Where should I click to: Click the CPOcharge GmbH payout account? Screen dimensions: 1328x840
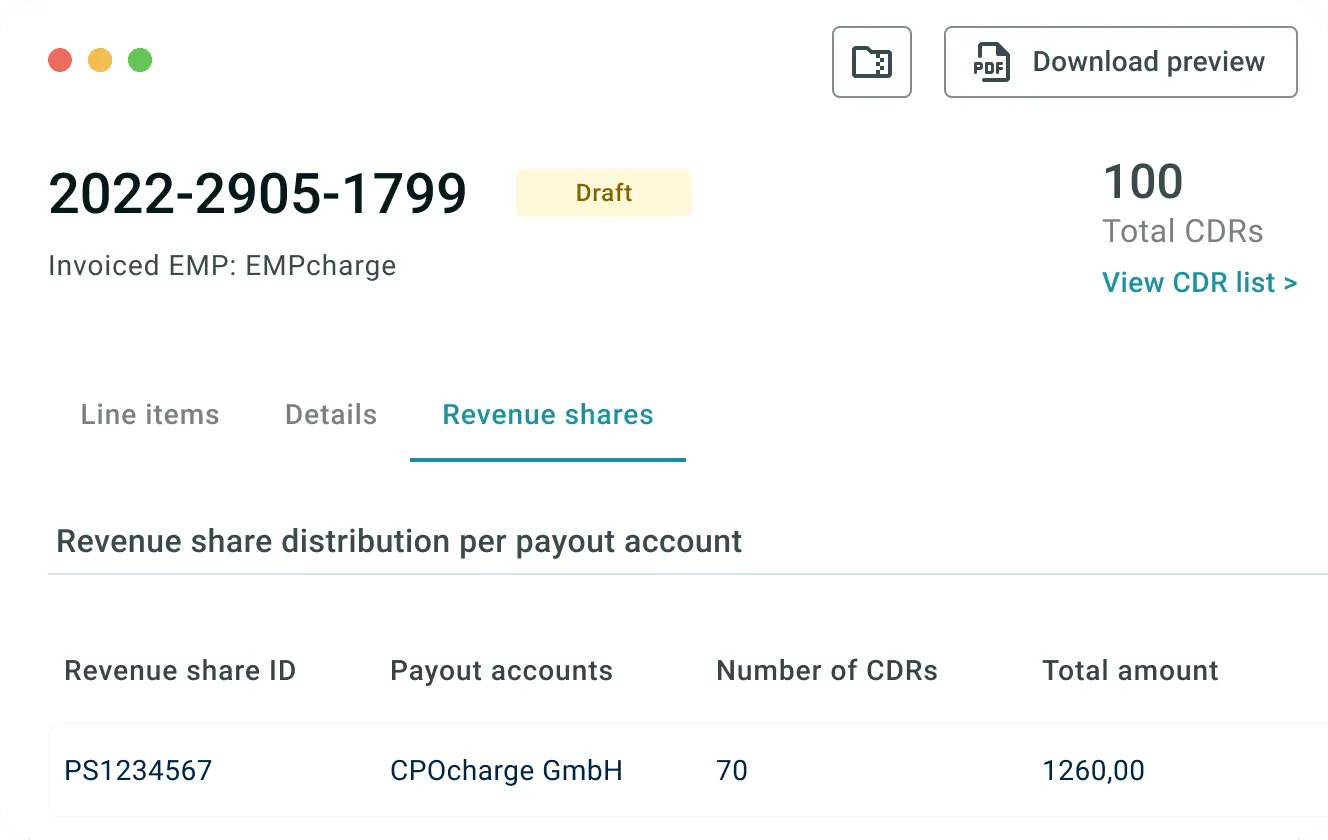[x=506, y=771]
